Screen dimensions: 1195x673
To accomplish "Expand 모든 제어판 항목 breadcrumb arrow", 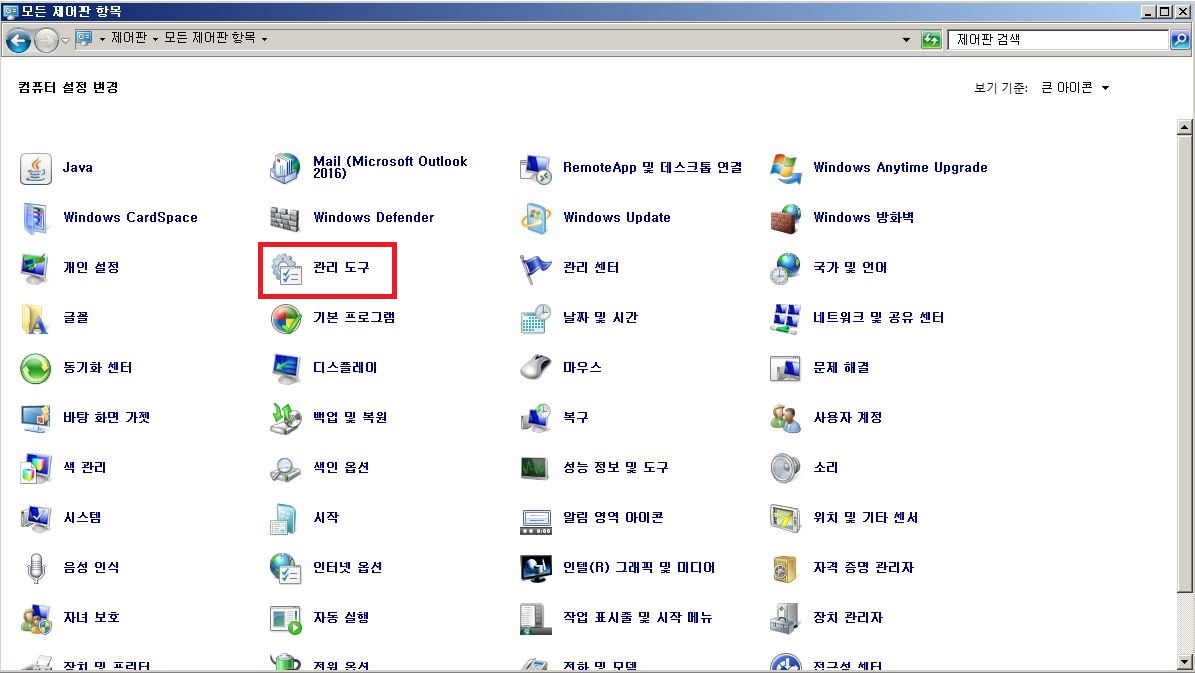I will (264, 39).
